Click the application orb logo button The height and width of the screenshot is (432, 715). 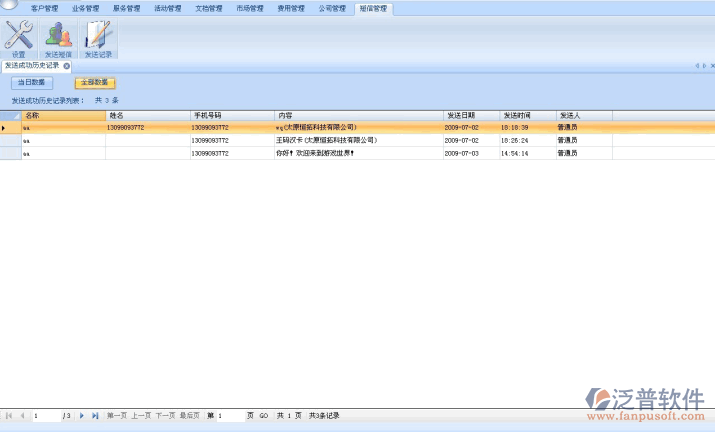(x=9, y=5)
